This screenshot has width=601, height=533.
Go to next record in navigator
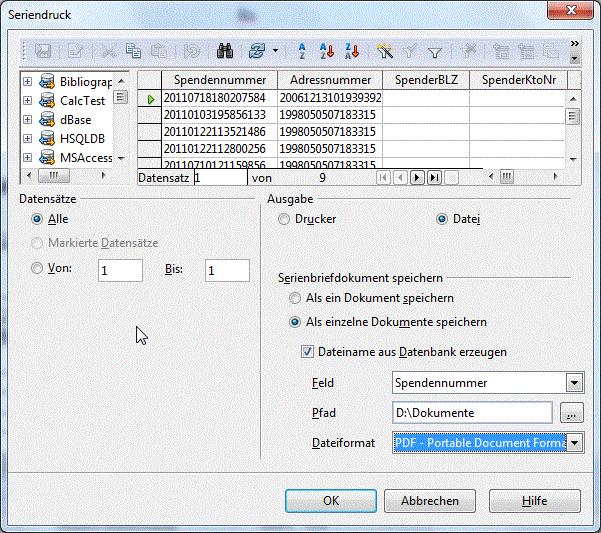[417, 177]
